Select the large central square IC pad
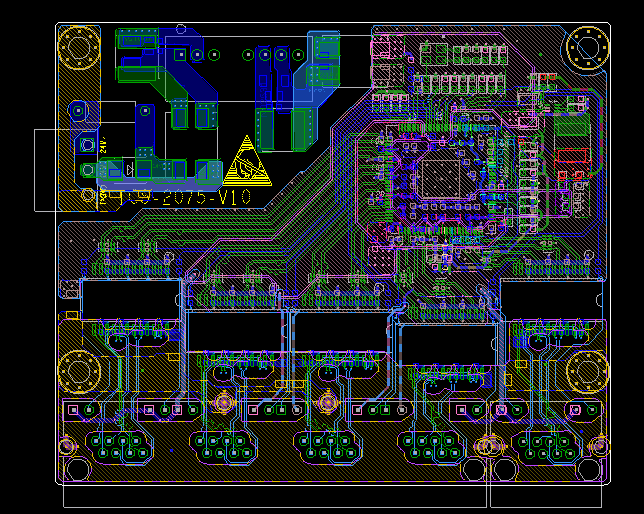The image size is (644, 514). pos(441,178)
